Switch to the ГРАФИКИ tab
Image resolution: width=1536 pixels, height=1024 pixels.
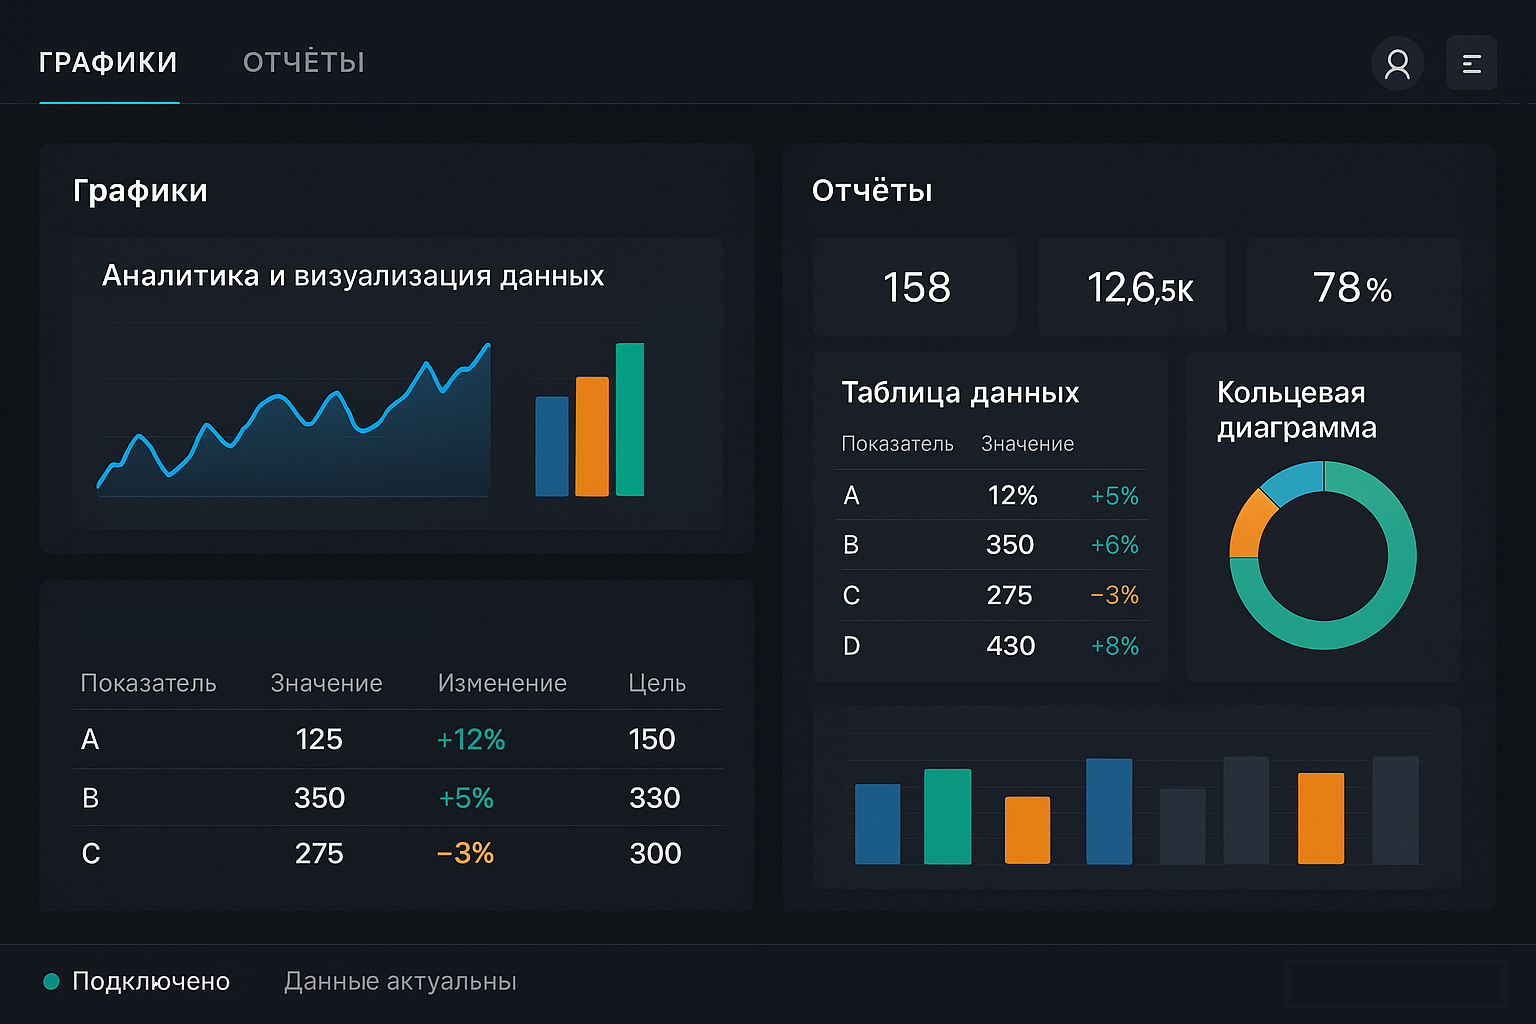(x=108, y=63)
